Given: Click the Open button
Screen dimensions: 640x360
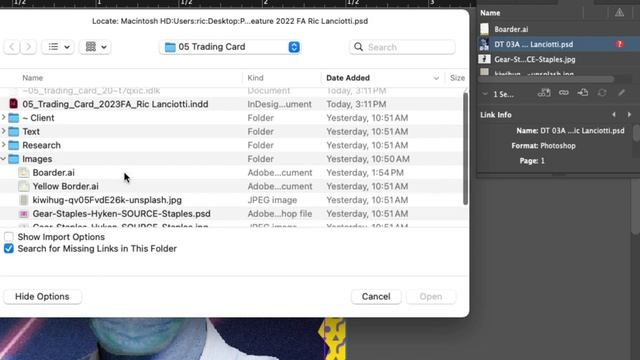Looking at the screenshot, I should tap(431, 296).
